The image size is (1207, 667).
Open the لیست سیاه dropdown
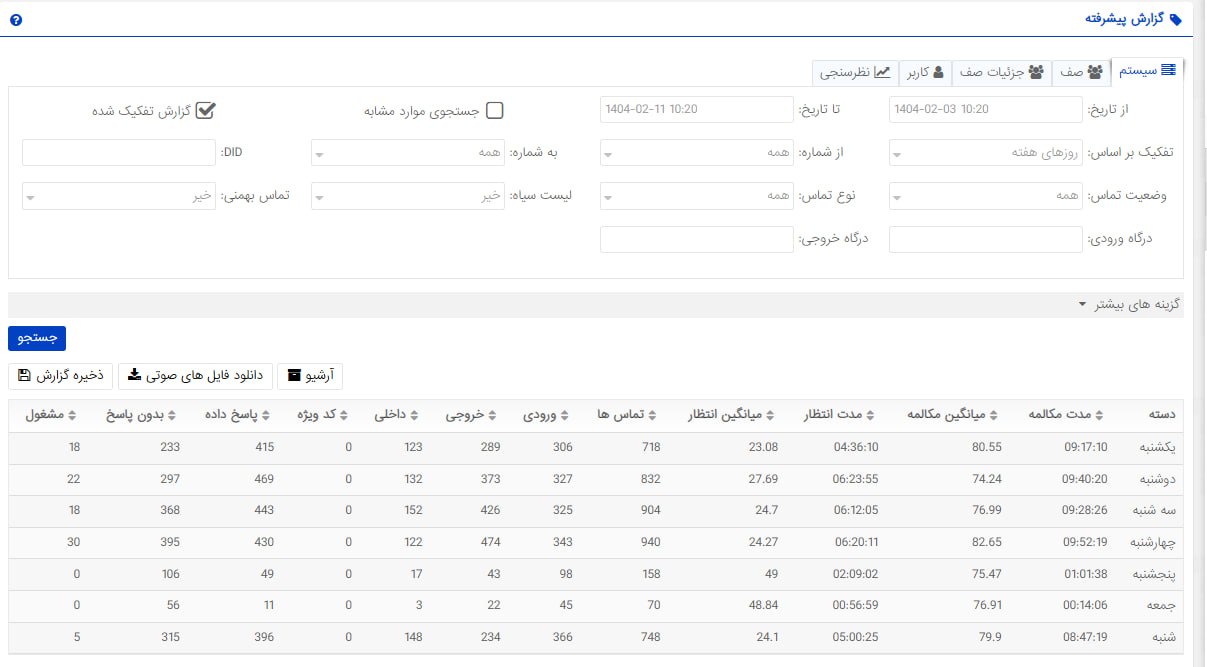point(408,195)
